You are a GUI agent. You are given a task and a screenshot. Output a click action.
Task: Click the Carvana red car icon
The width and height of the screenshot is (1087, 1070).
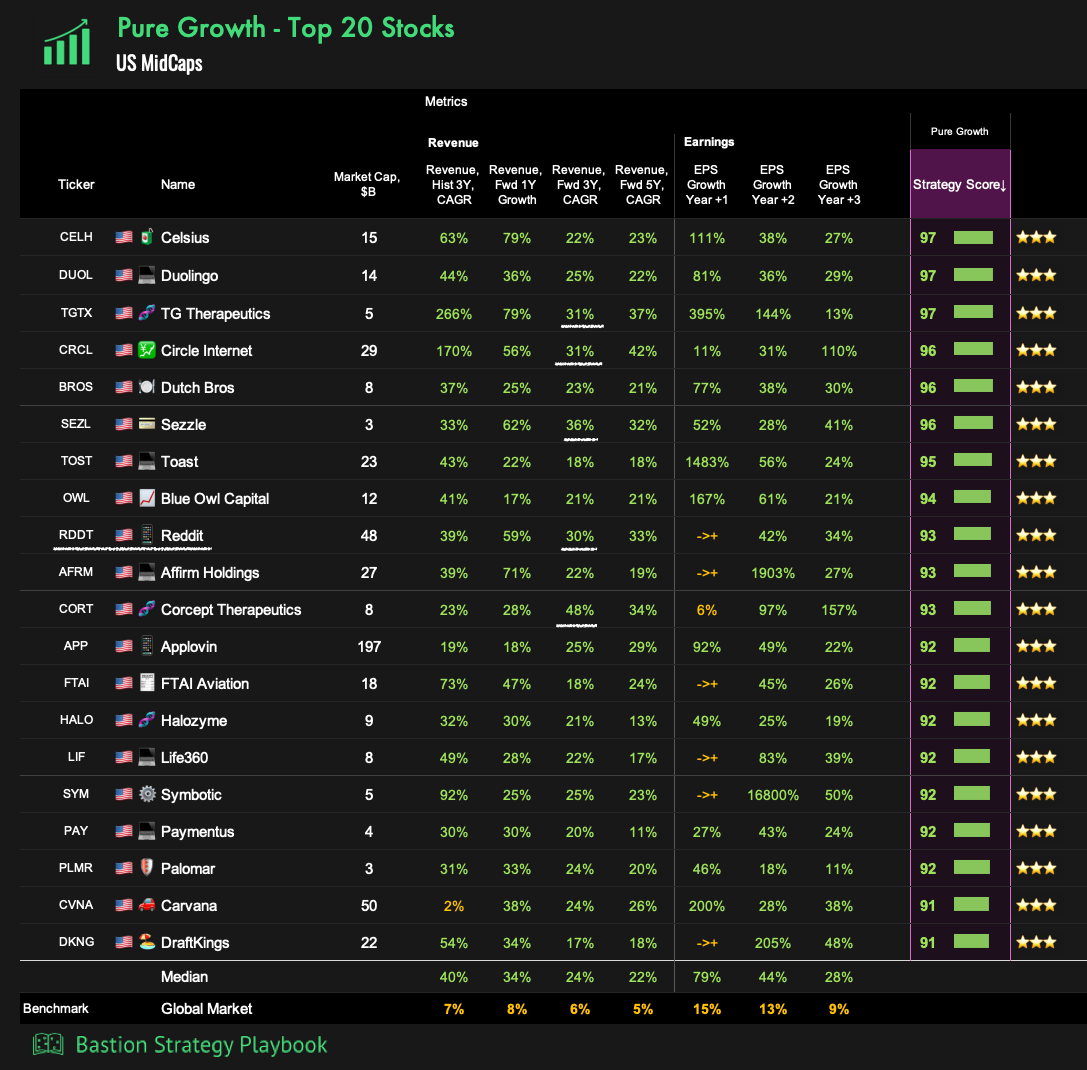tap(146, 904)
